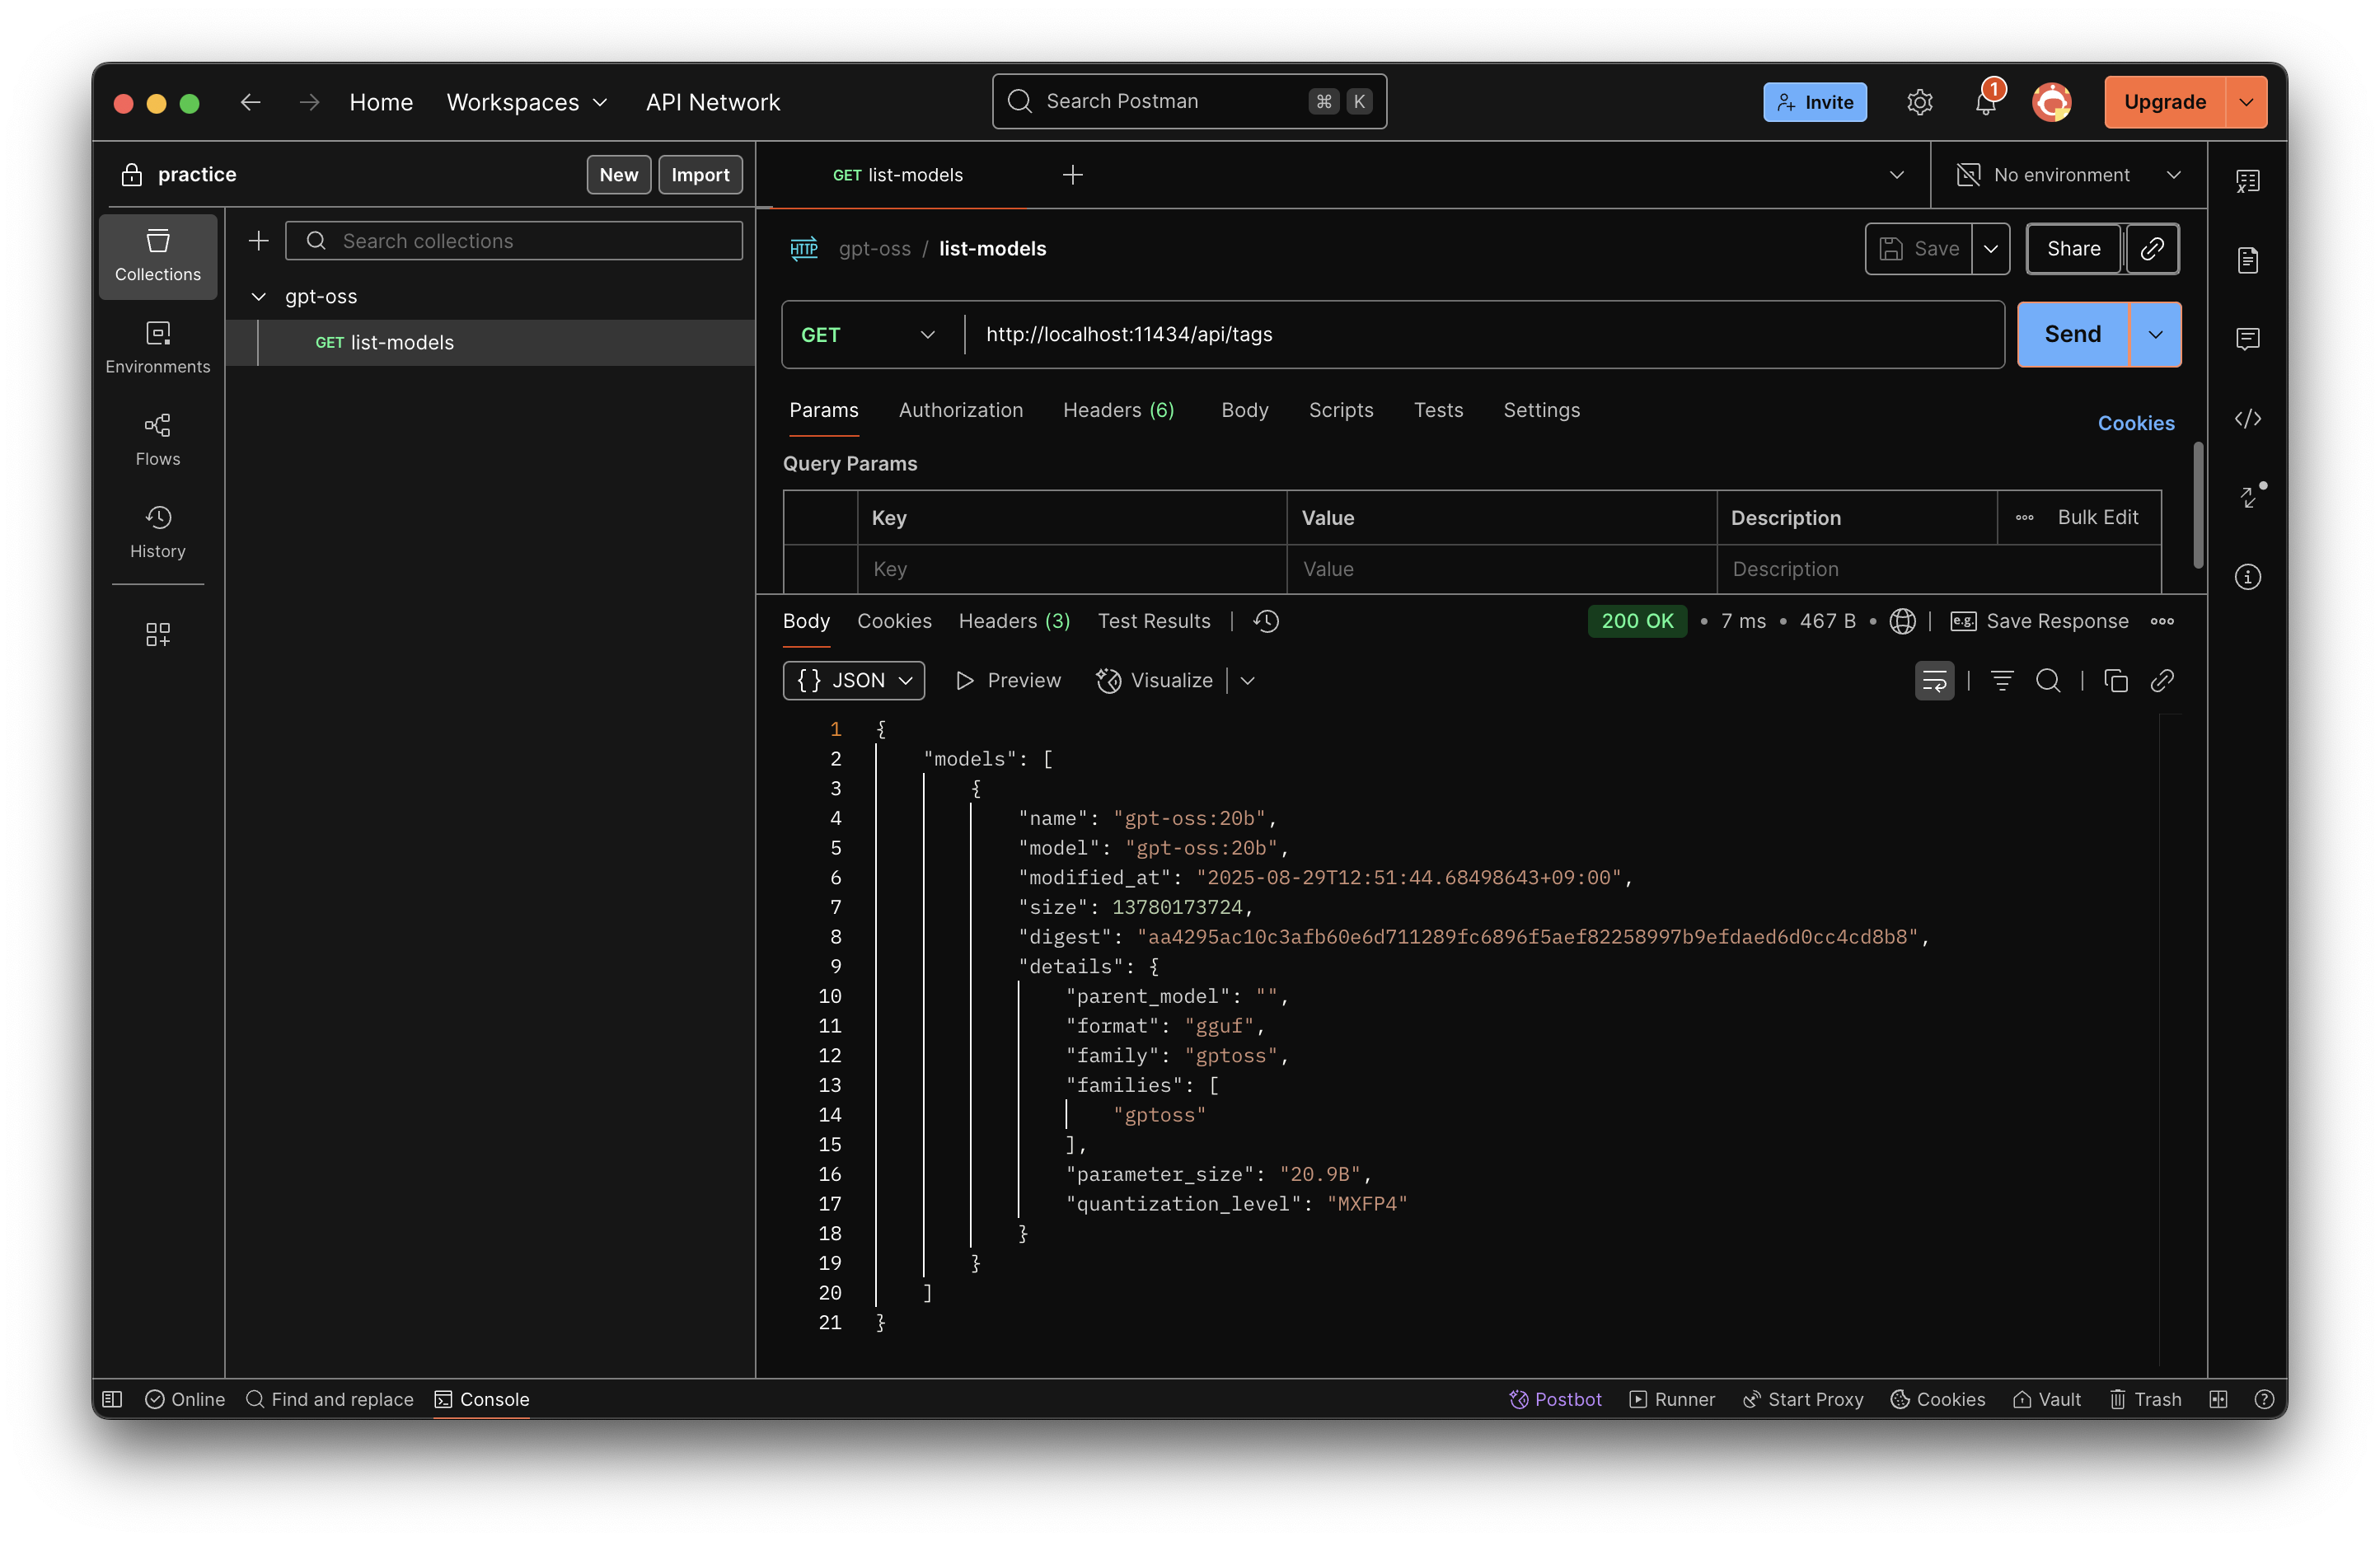Image resolution: width=2380 pixels, height=1541 pixels.
Task: Expand the JSON format dropdown
Action: tap(853, 681)
